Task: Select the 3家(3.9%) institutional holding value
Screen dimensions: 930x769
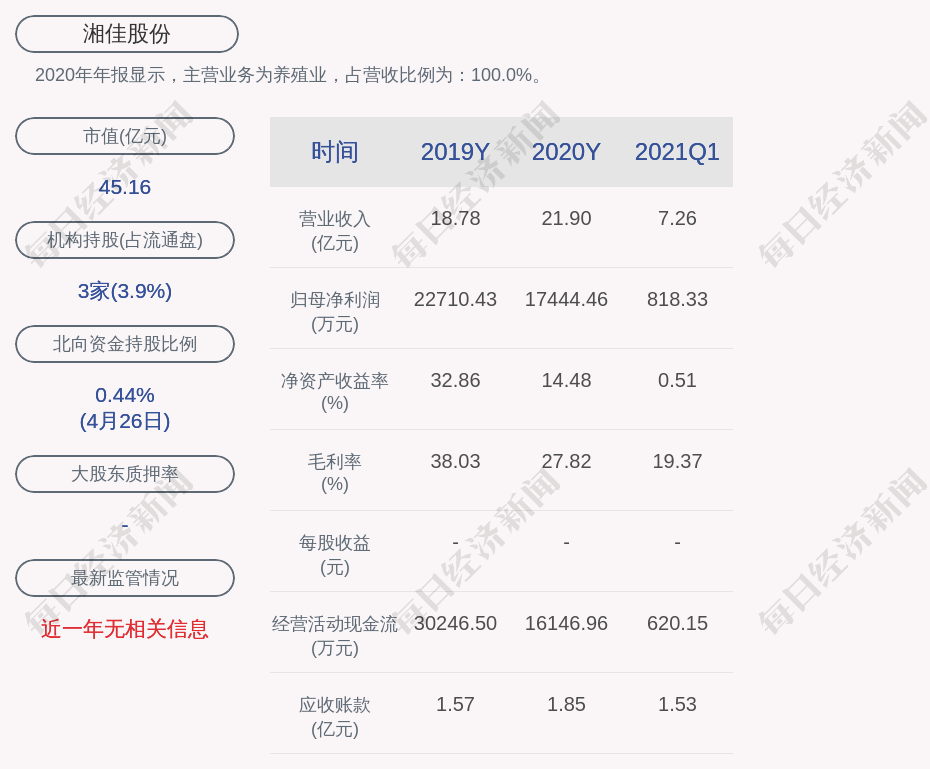Action: point(125,291)
